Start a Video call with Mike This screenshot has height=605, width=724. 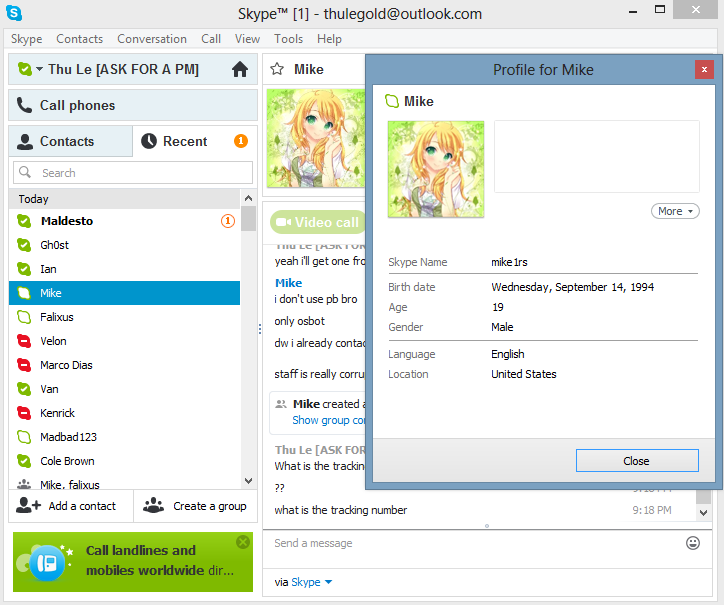tap(318, 222)
